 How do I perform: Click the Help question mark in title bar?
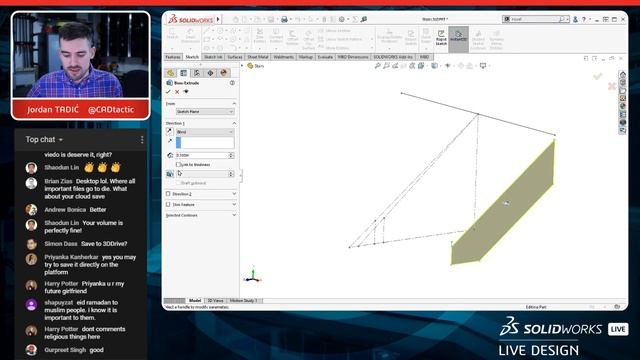(584, 19)
